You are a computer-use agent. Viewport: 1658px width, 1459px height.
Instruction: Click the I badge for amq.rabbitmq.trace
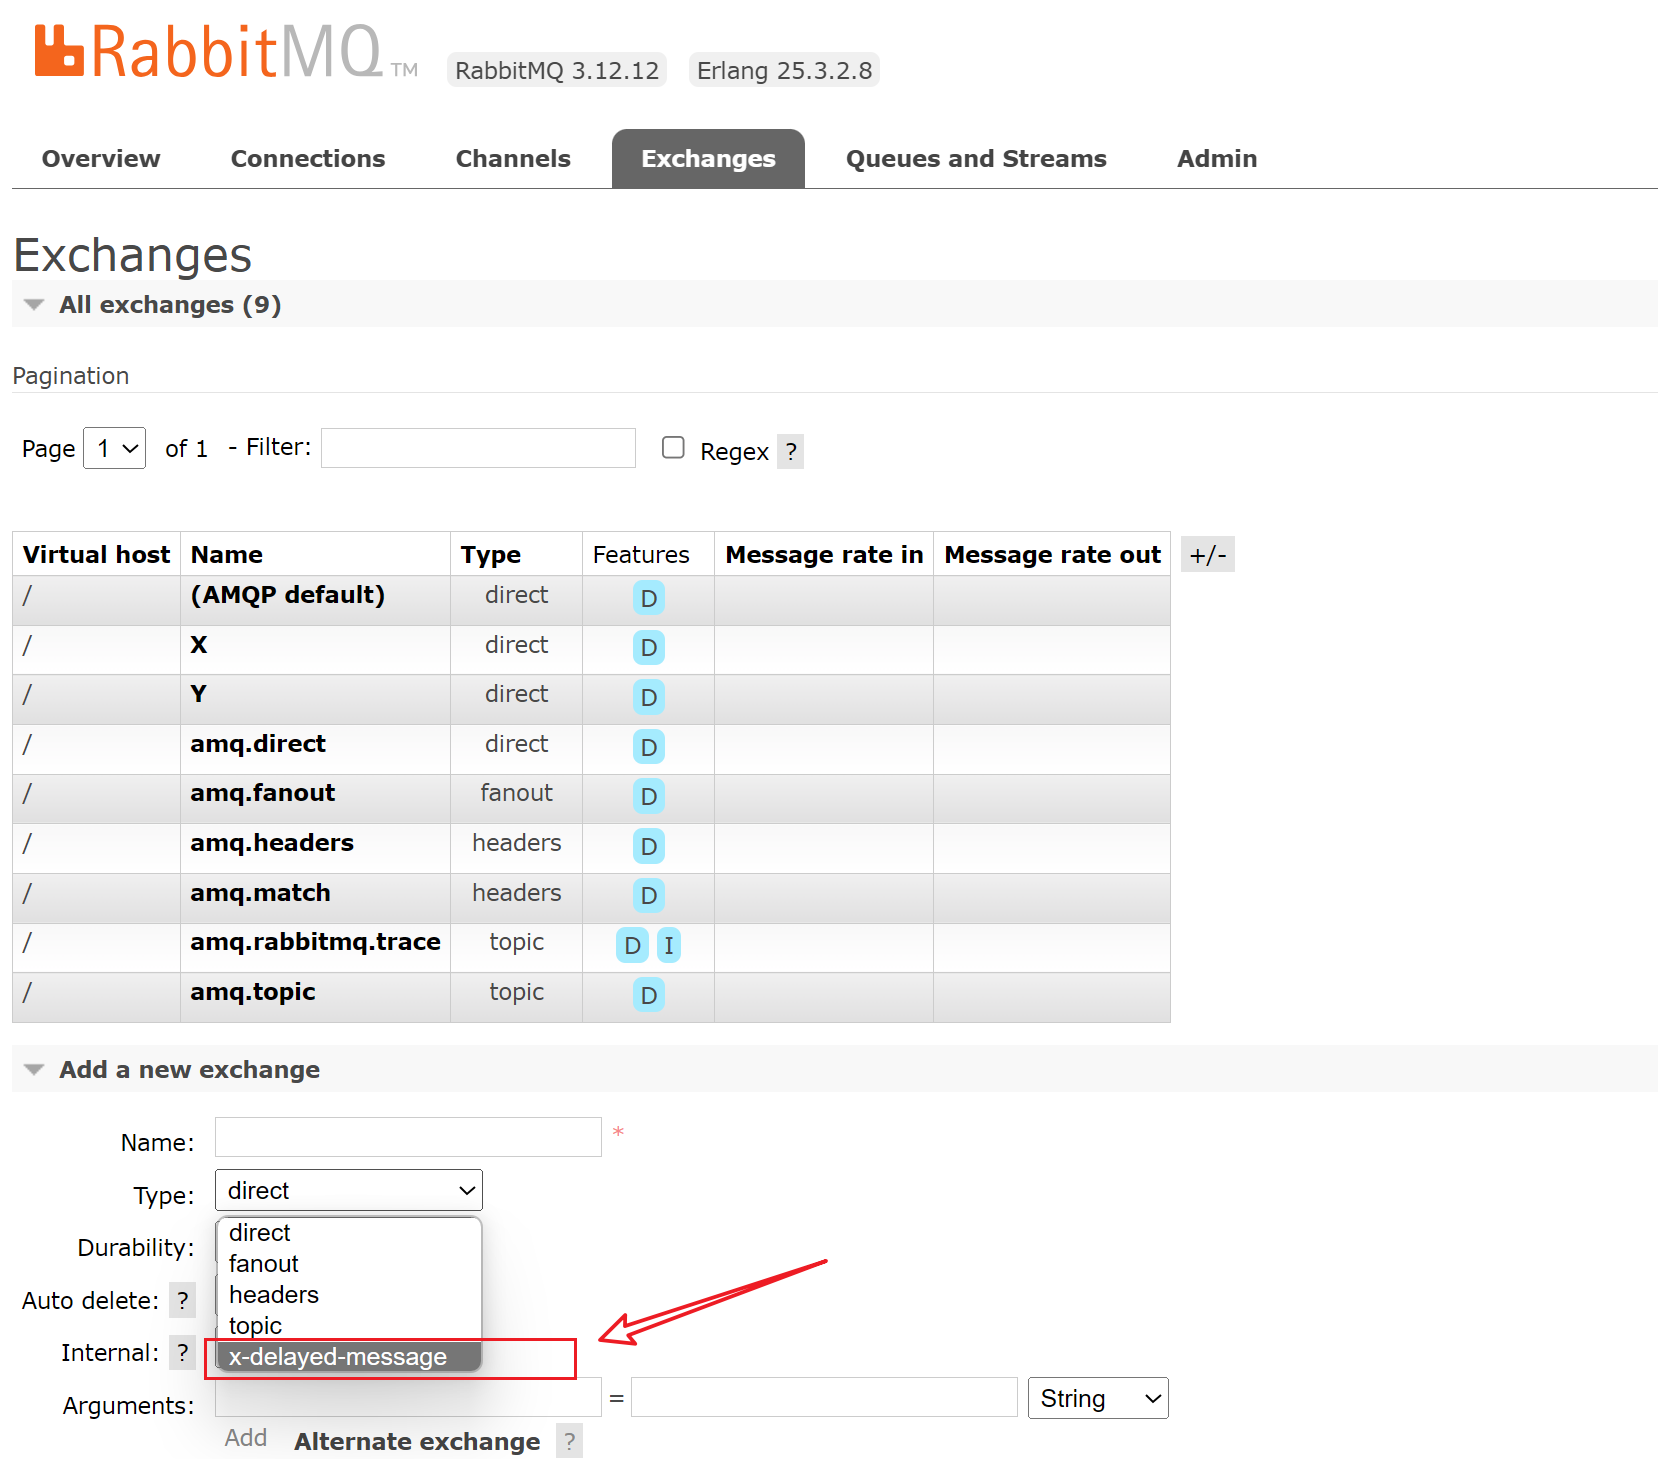[x=669, y=945]
